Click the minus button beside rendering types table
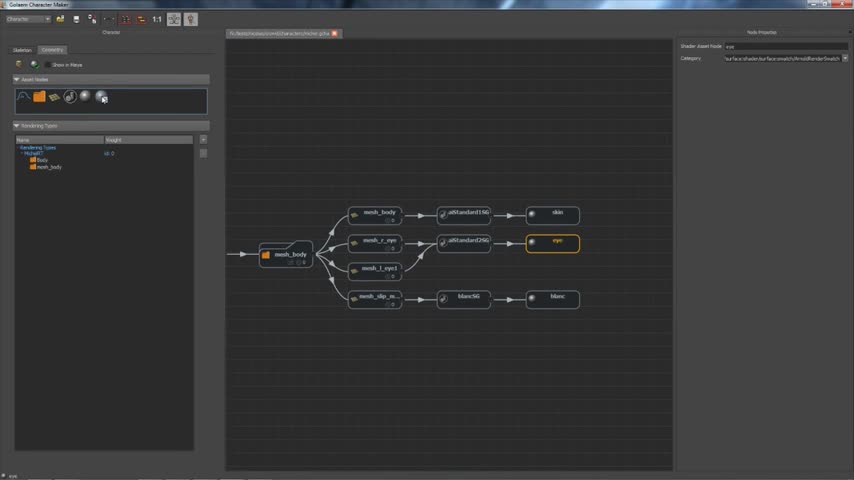854x480 pixels. (x=203, y=153)
